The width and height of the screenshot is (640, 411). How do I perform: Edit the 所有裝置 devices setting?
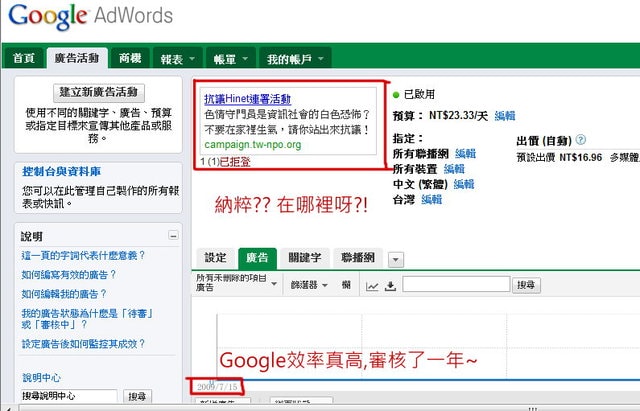click(454, 169)
